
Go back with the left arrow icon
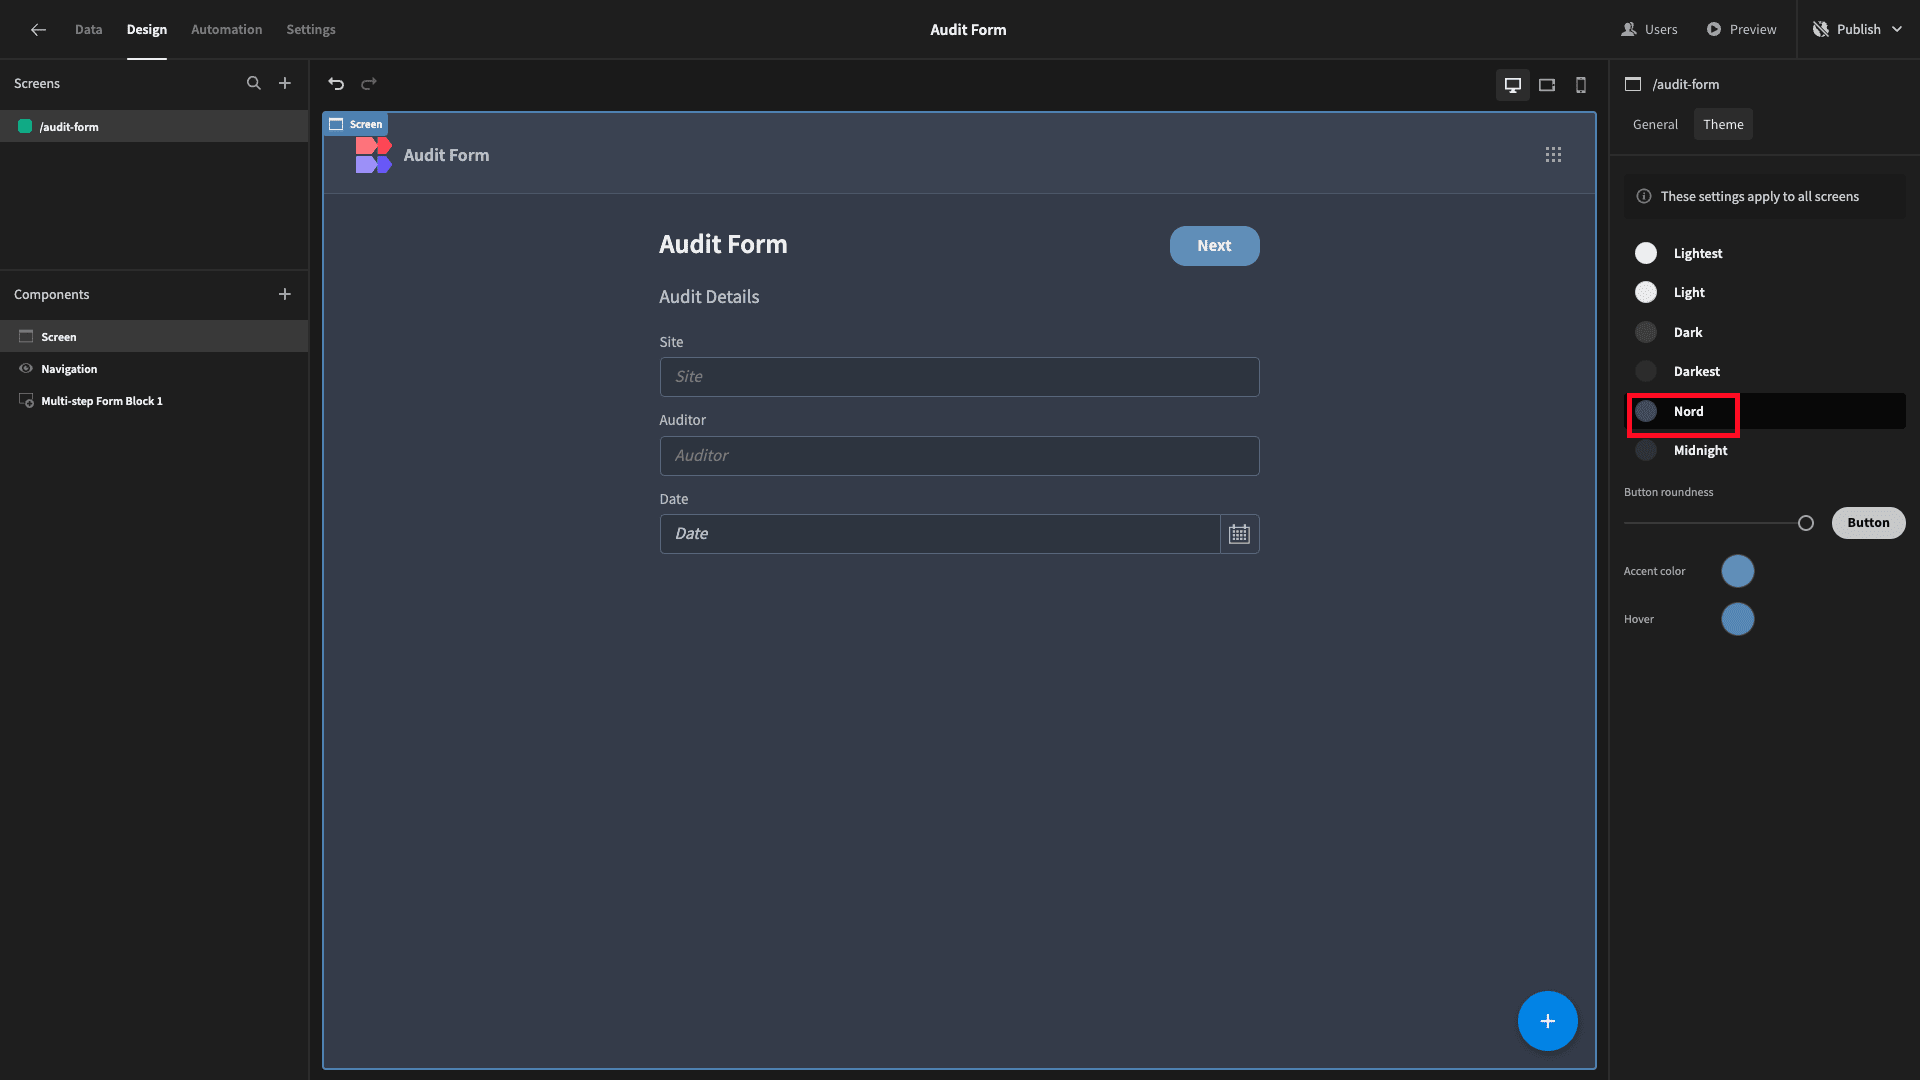38,30
